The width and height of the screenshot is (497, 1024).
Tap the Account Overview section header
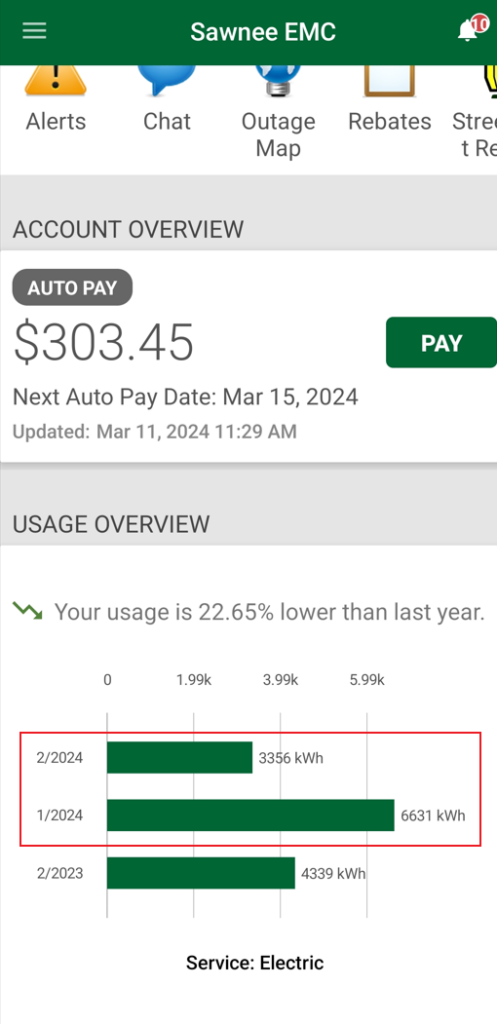point(128,229)
